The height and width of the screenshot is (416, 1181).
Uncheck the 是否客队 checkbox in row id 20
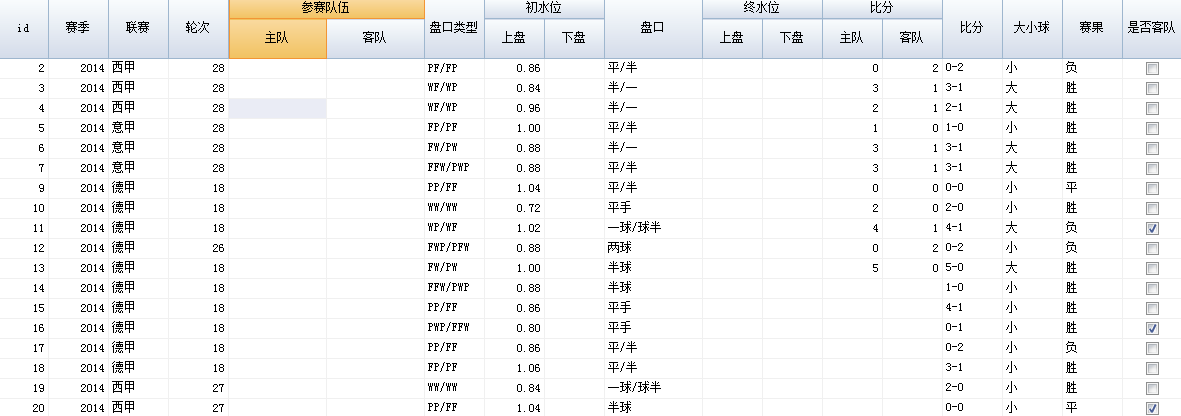(x=1152, y=408)
